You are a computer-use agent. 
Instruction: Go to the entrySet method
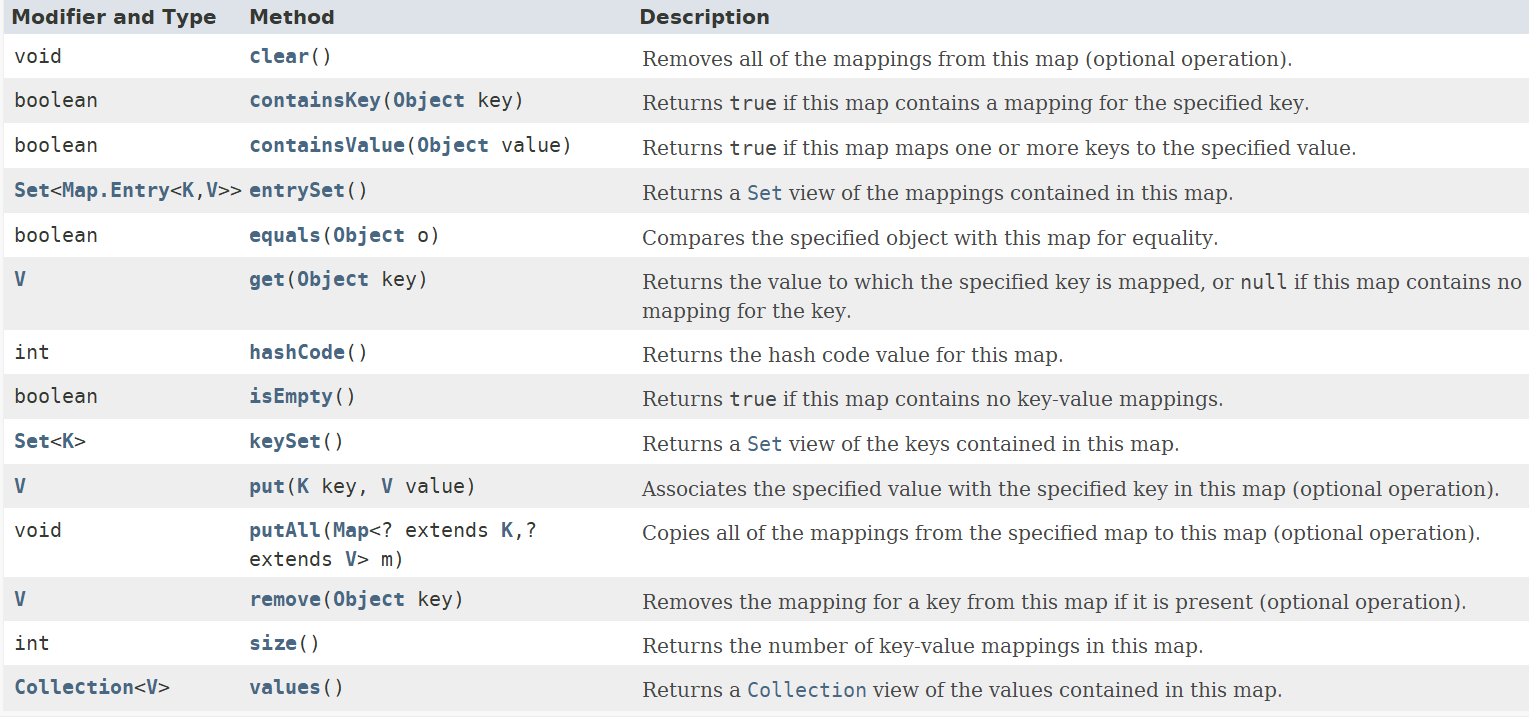click(x=297, y=190)
